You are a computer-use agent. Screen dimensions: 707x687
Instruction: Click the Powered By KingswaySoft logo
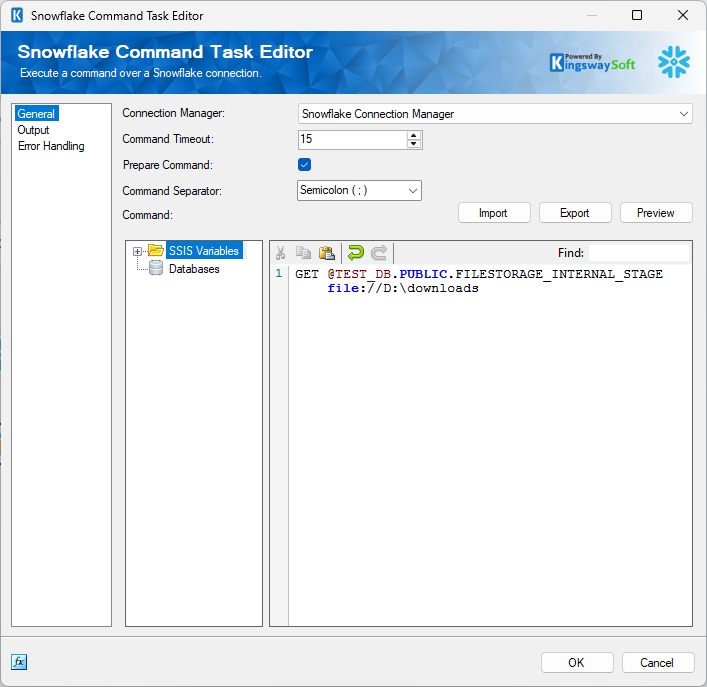[x=592, y=63]
